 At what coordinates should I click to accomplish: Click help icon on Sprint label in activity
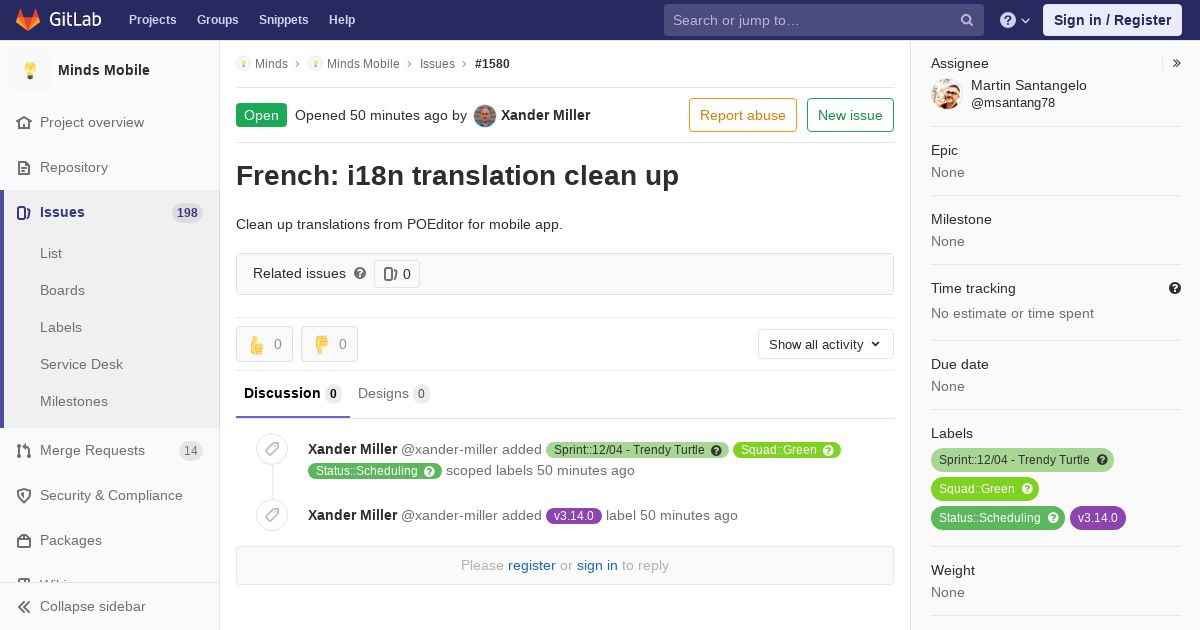716,450
